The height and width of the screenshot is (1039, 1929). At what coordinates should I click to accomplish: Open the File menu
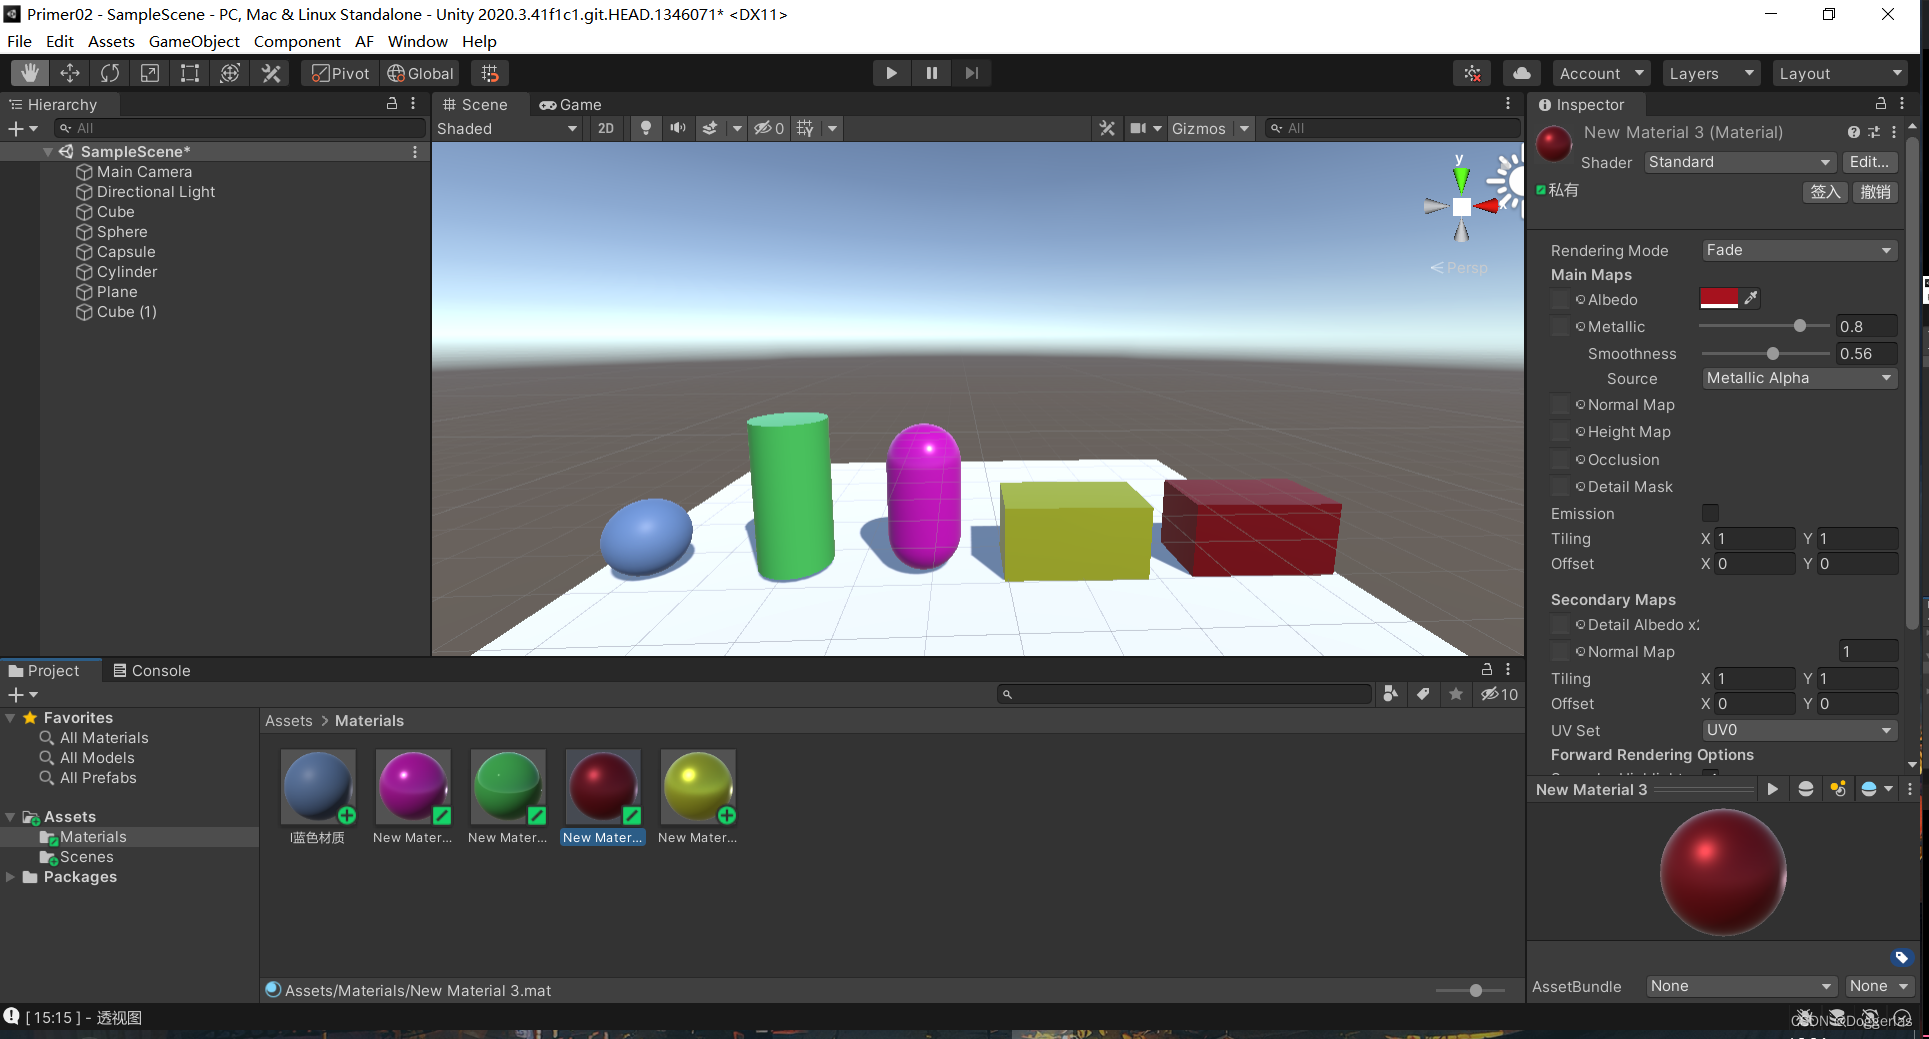pos(19,41)
